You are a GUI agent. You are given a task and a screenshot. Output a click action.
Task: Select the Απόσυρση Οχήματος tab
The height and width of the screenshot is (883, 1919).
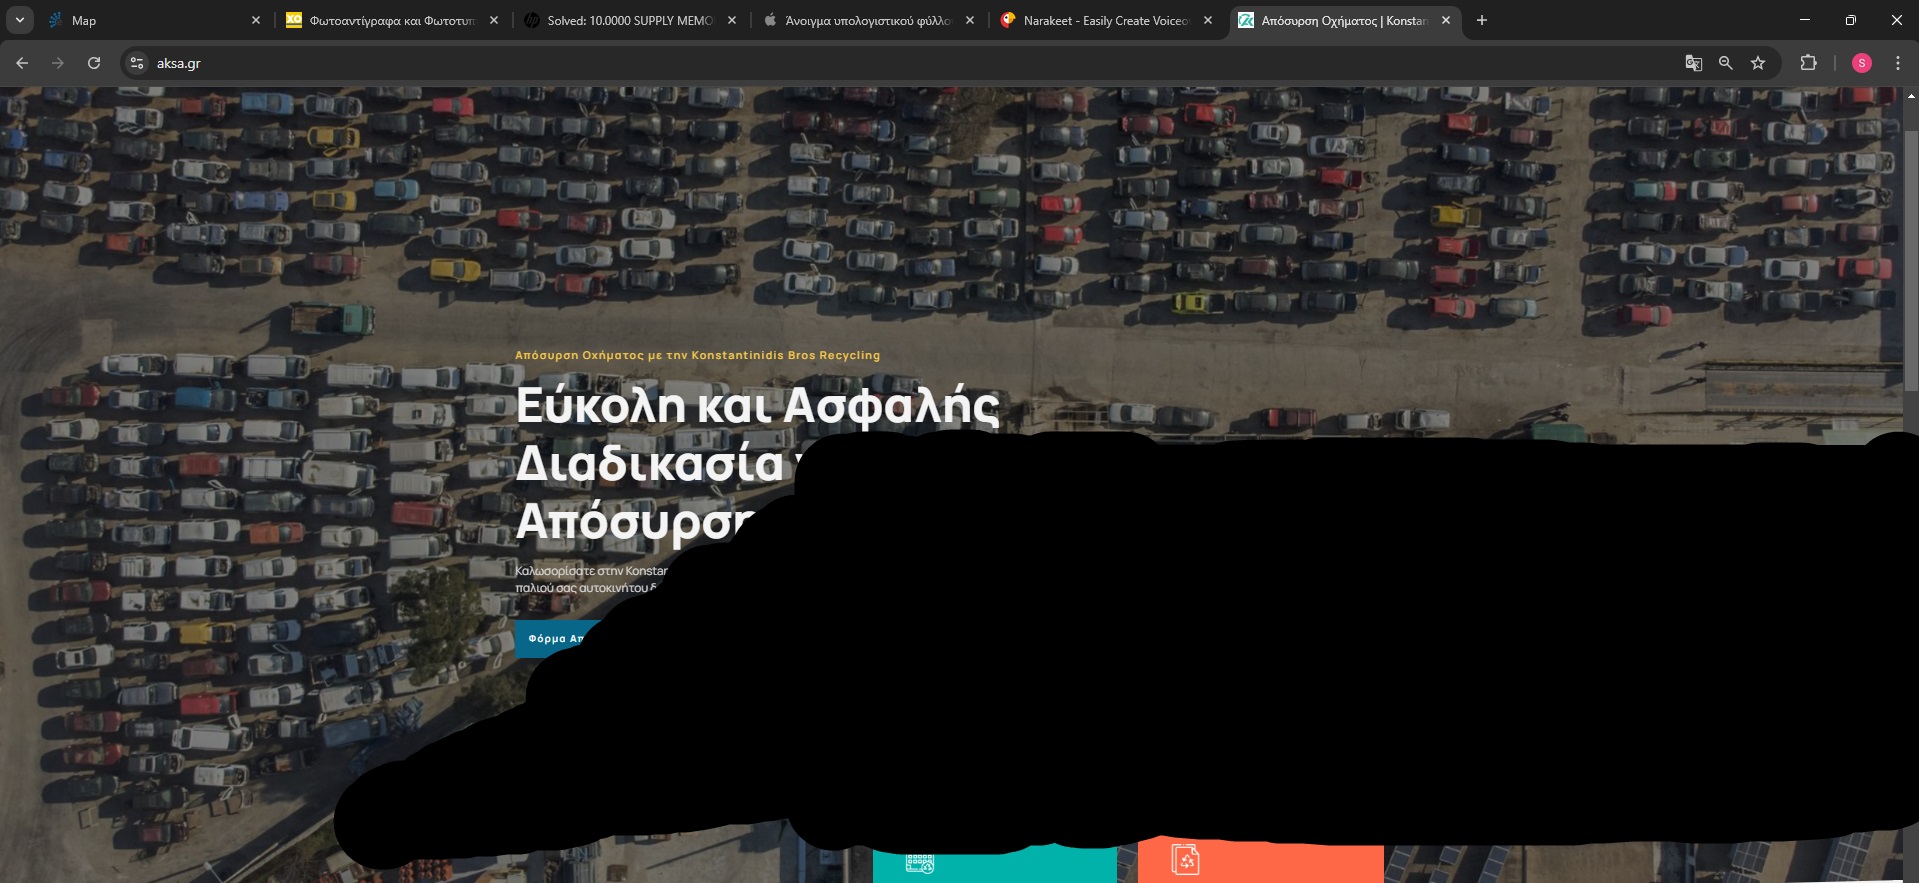(x=1344, y=20)
